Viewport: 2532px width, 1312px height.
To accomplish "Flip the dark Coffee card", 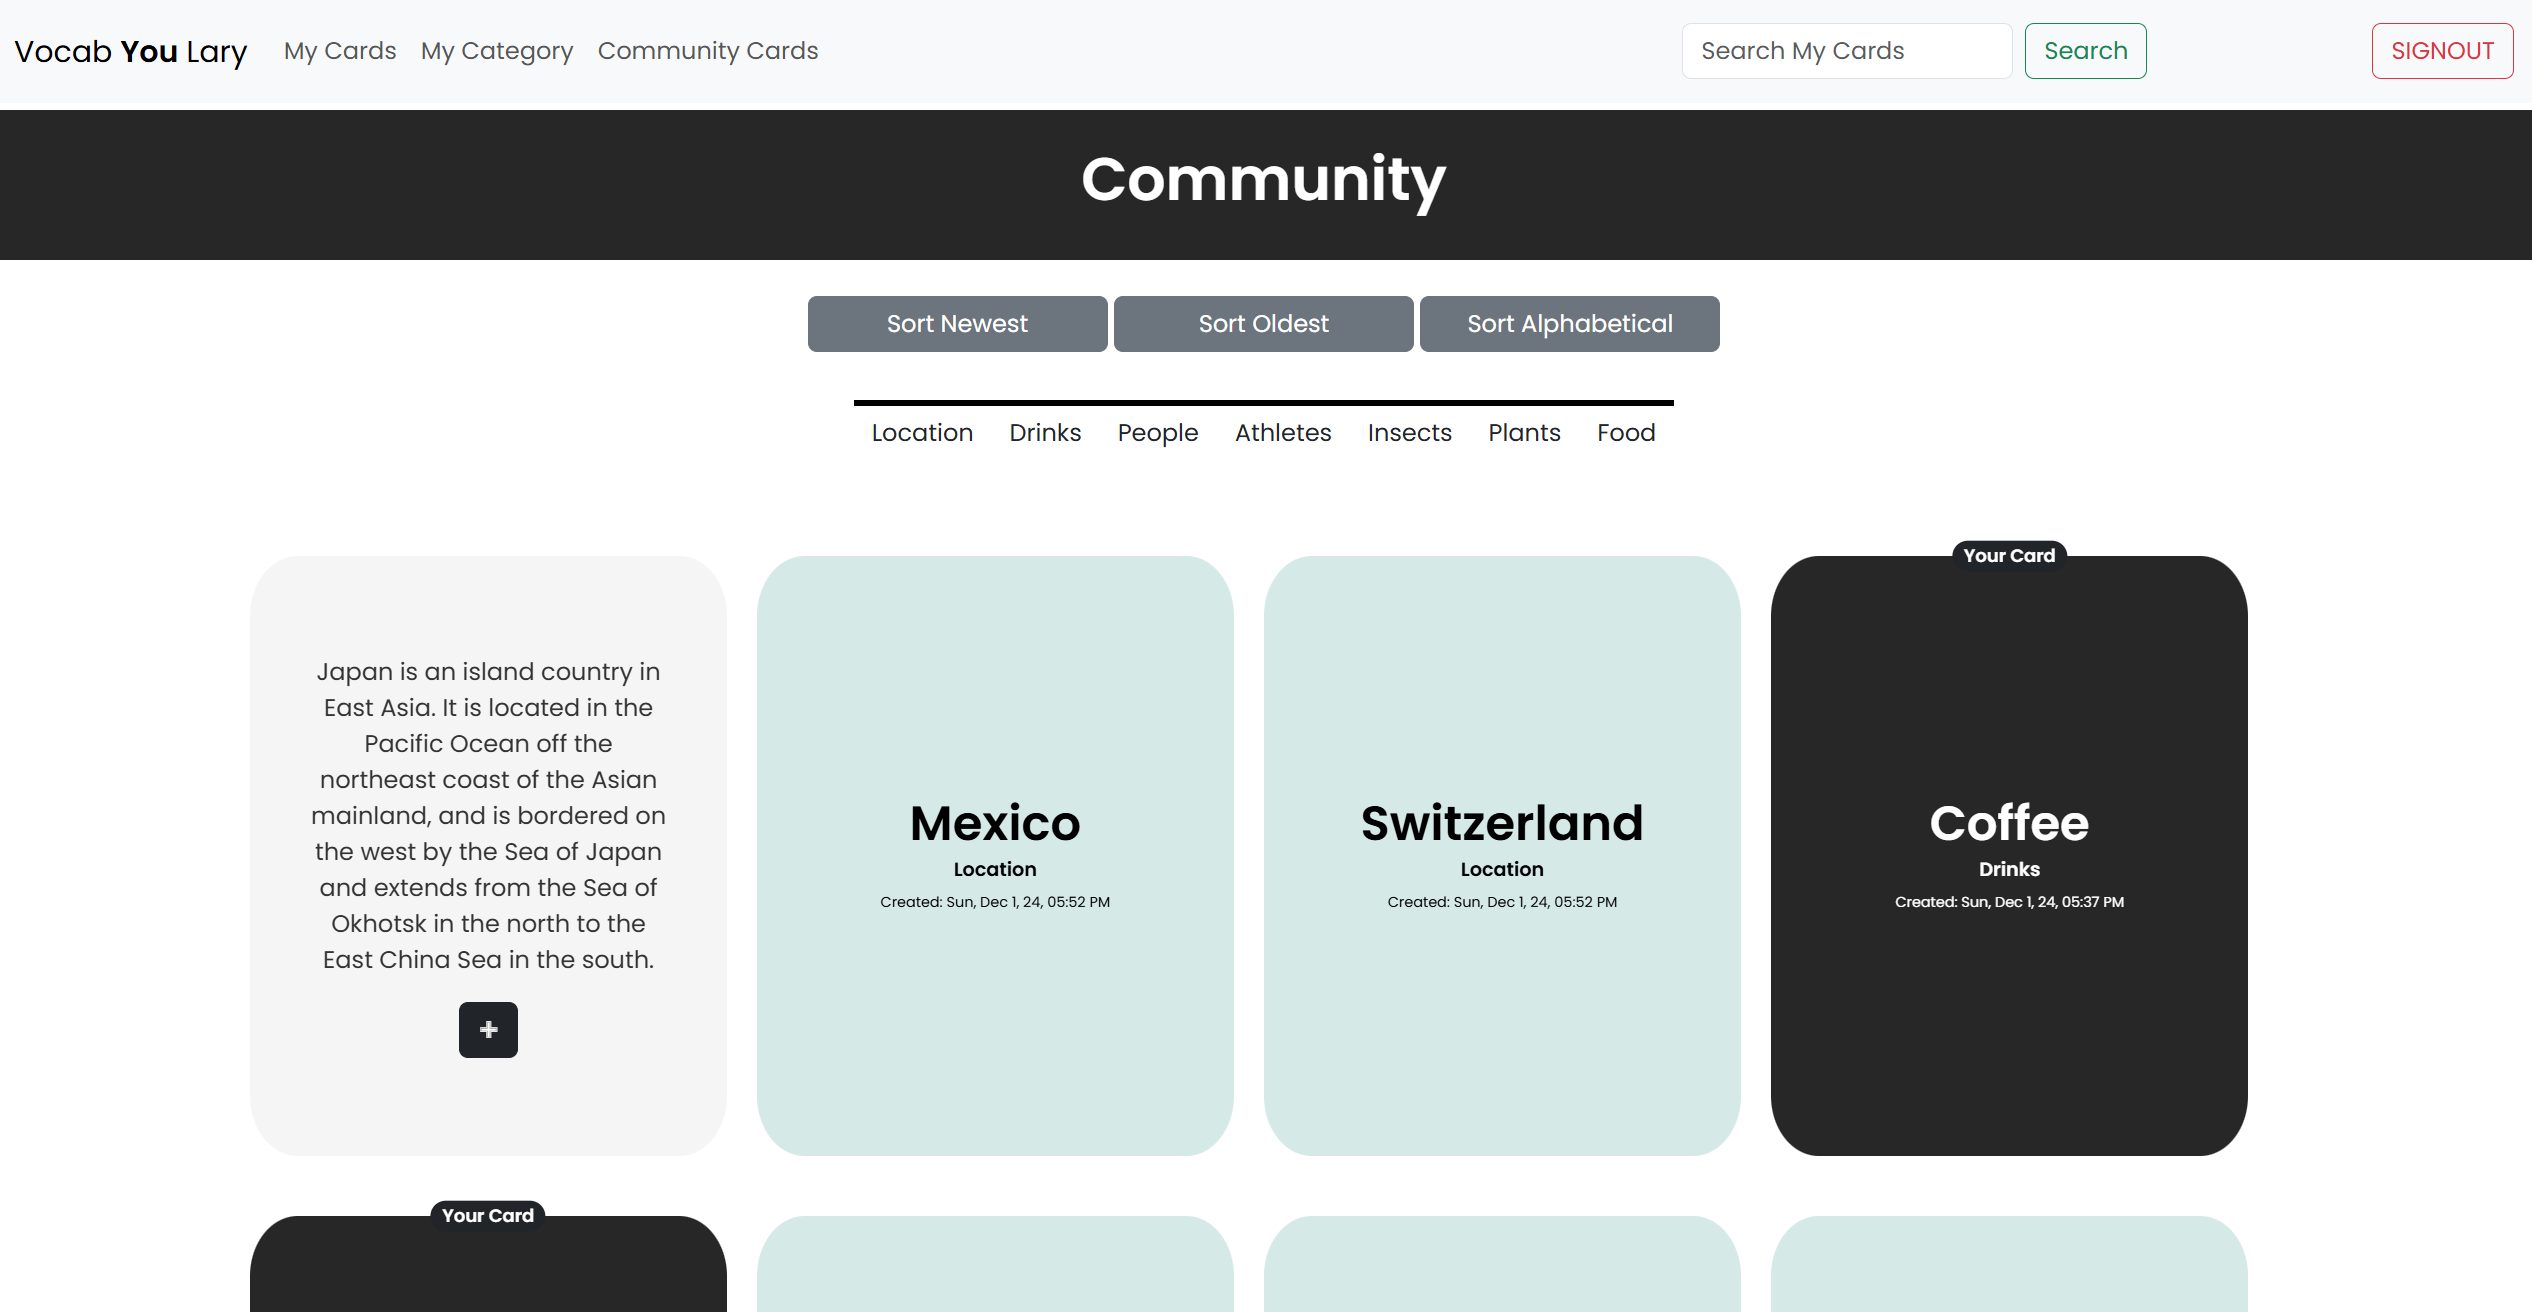I will 2009,855.
